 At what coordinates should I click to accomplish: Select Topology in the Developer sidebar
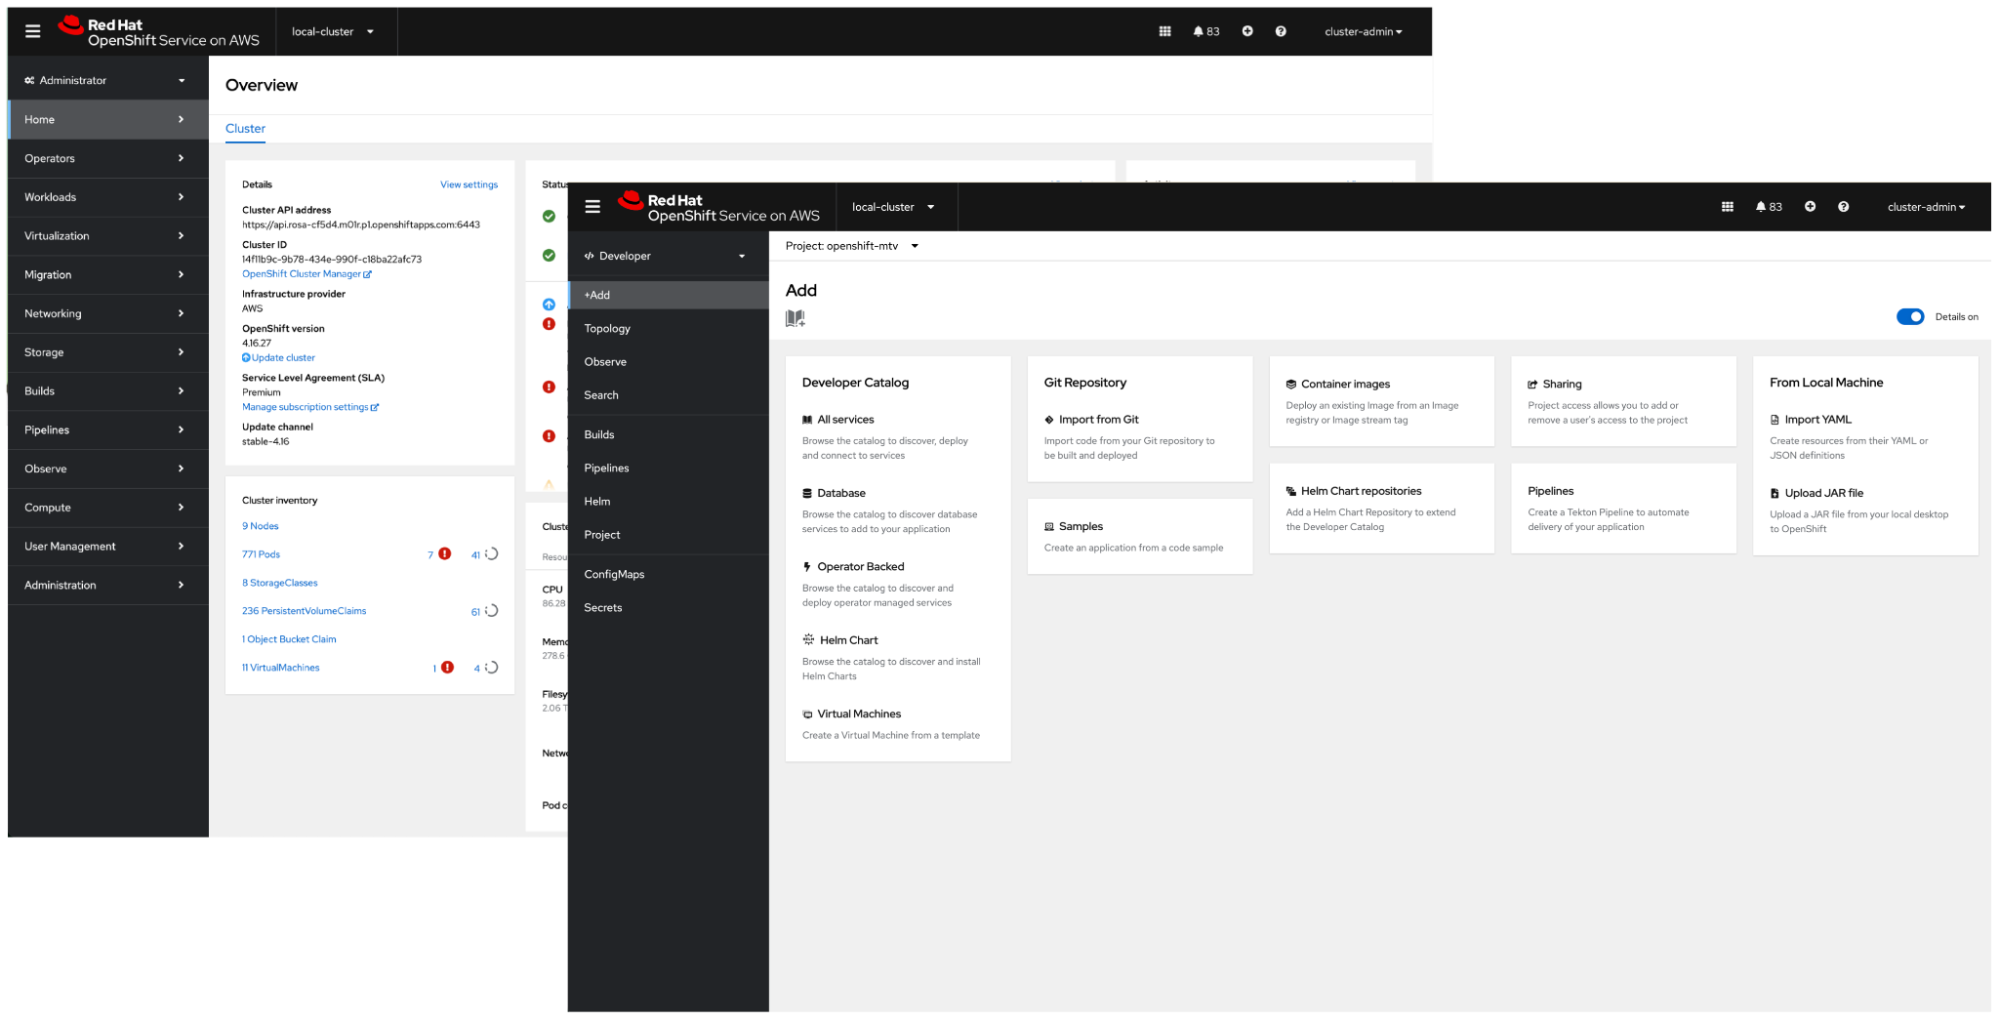[607, 329]
